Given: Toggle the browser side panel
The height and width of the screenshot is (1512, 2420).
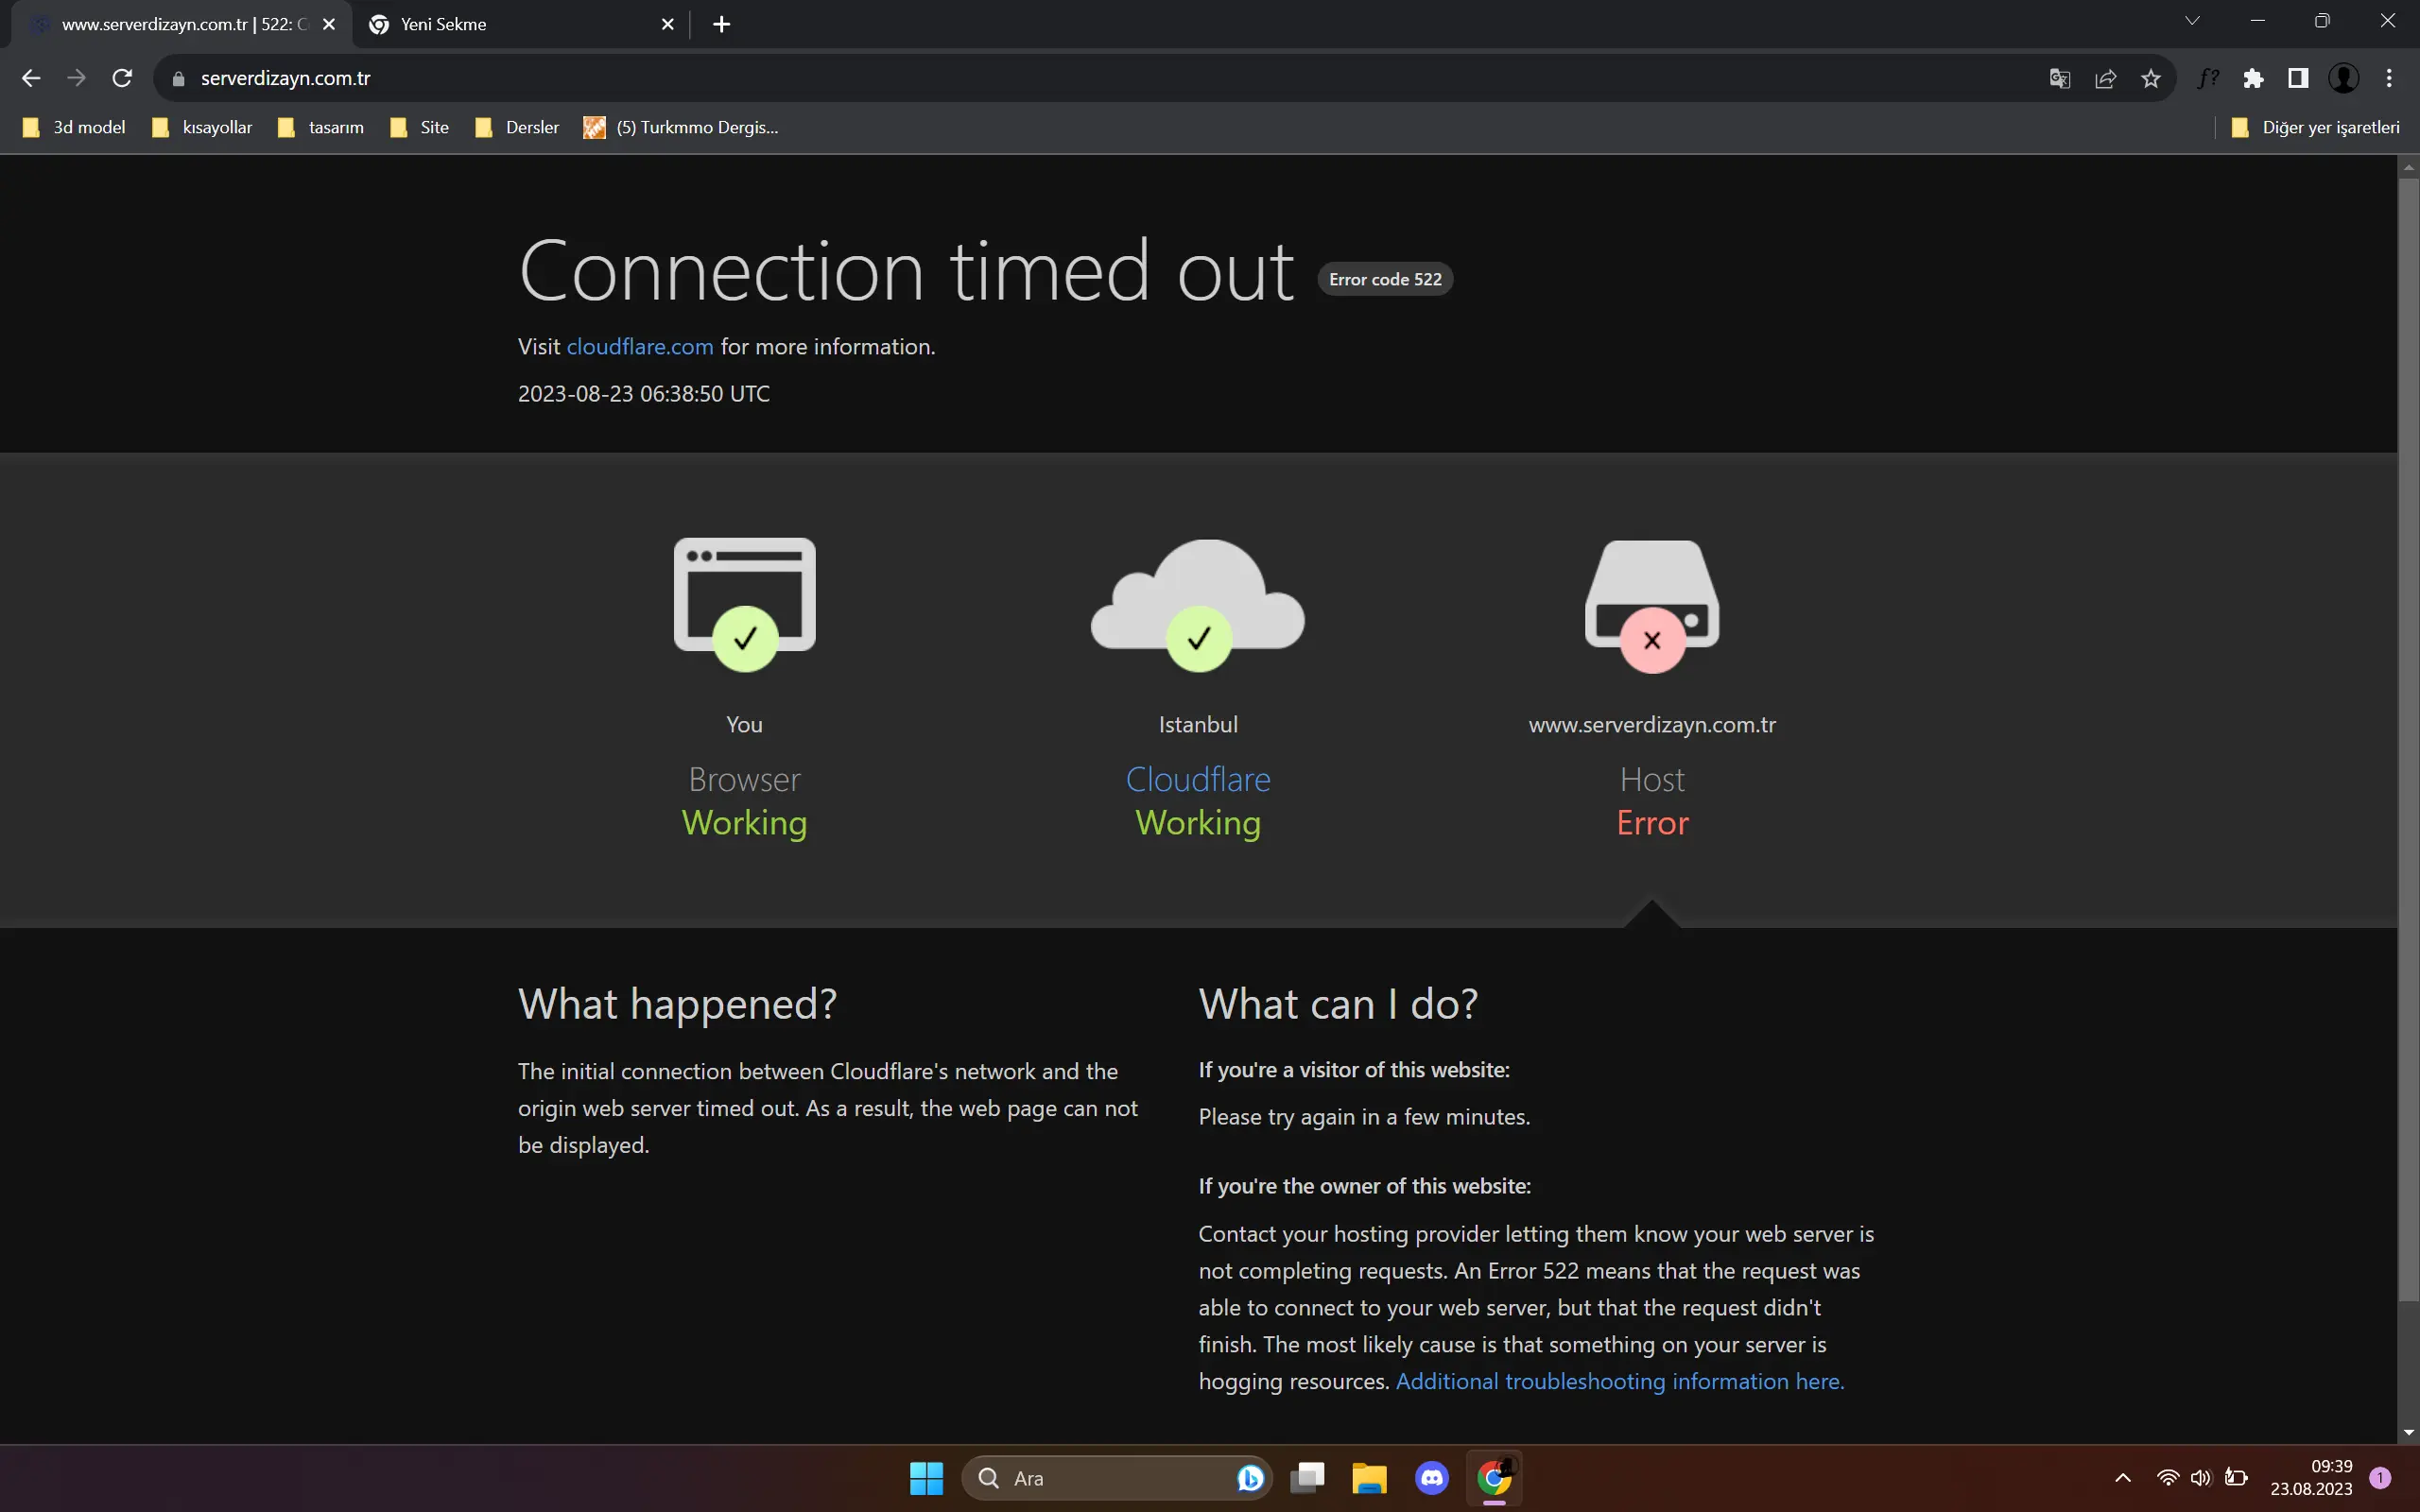Looking at the screenshot, I should tap(2298, 78).
